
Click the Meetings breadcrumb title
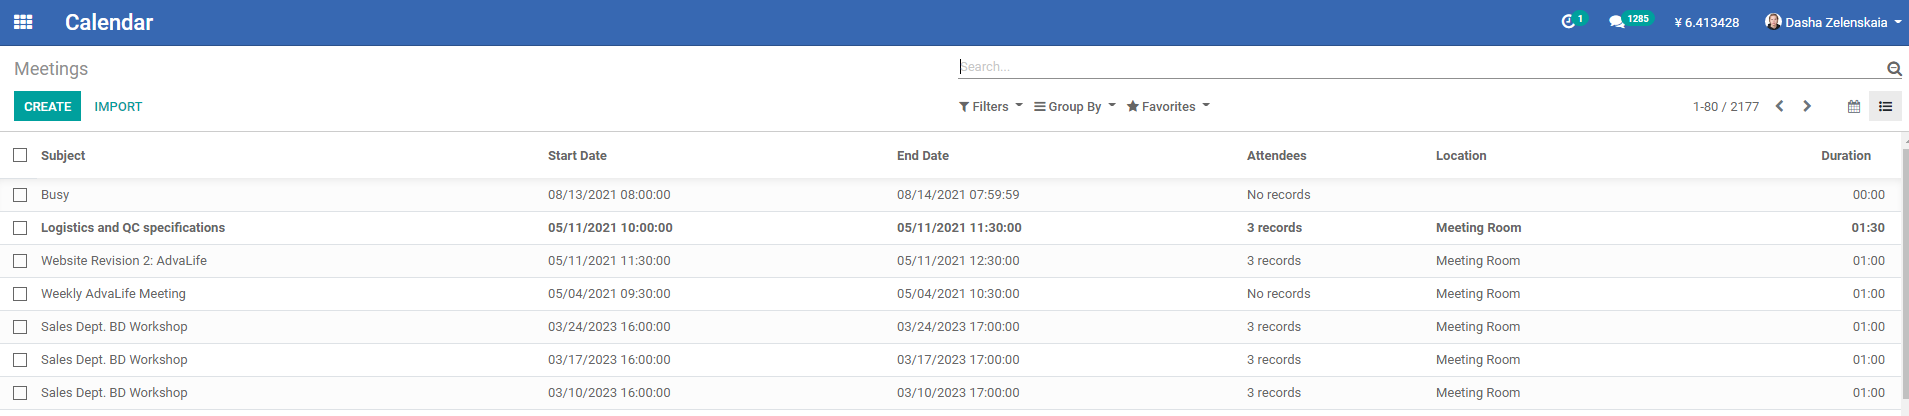tap(51, 69)
